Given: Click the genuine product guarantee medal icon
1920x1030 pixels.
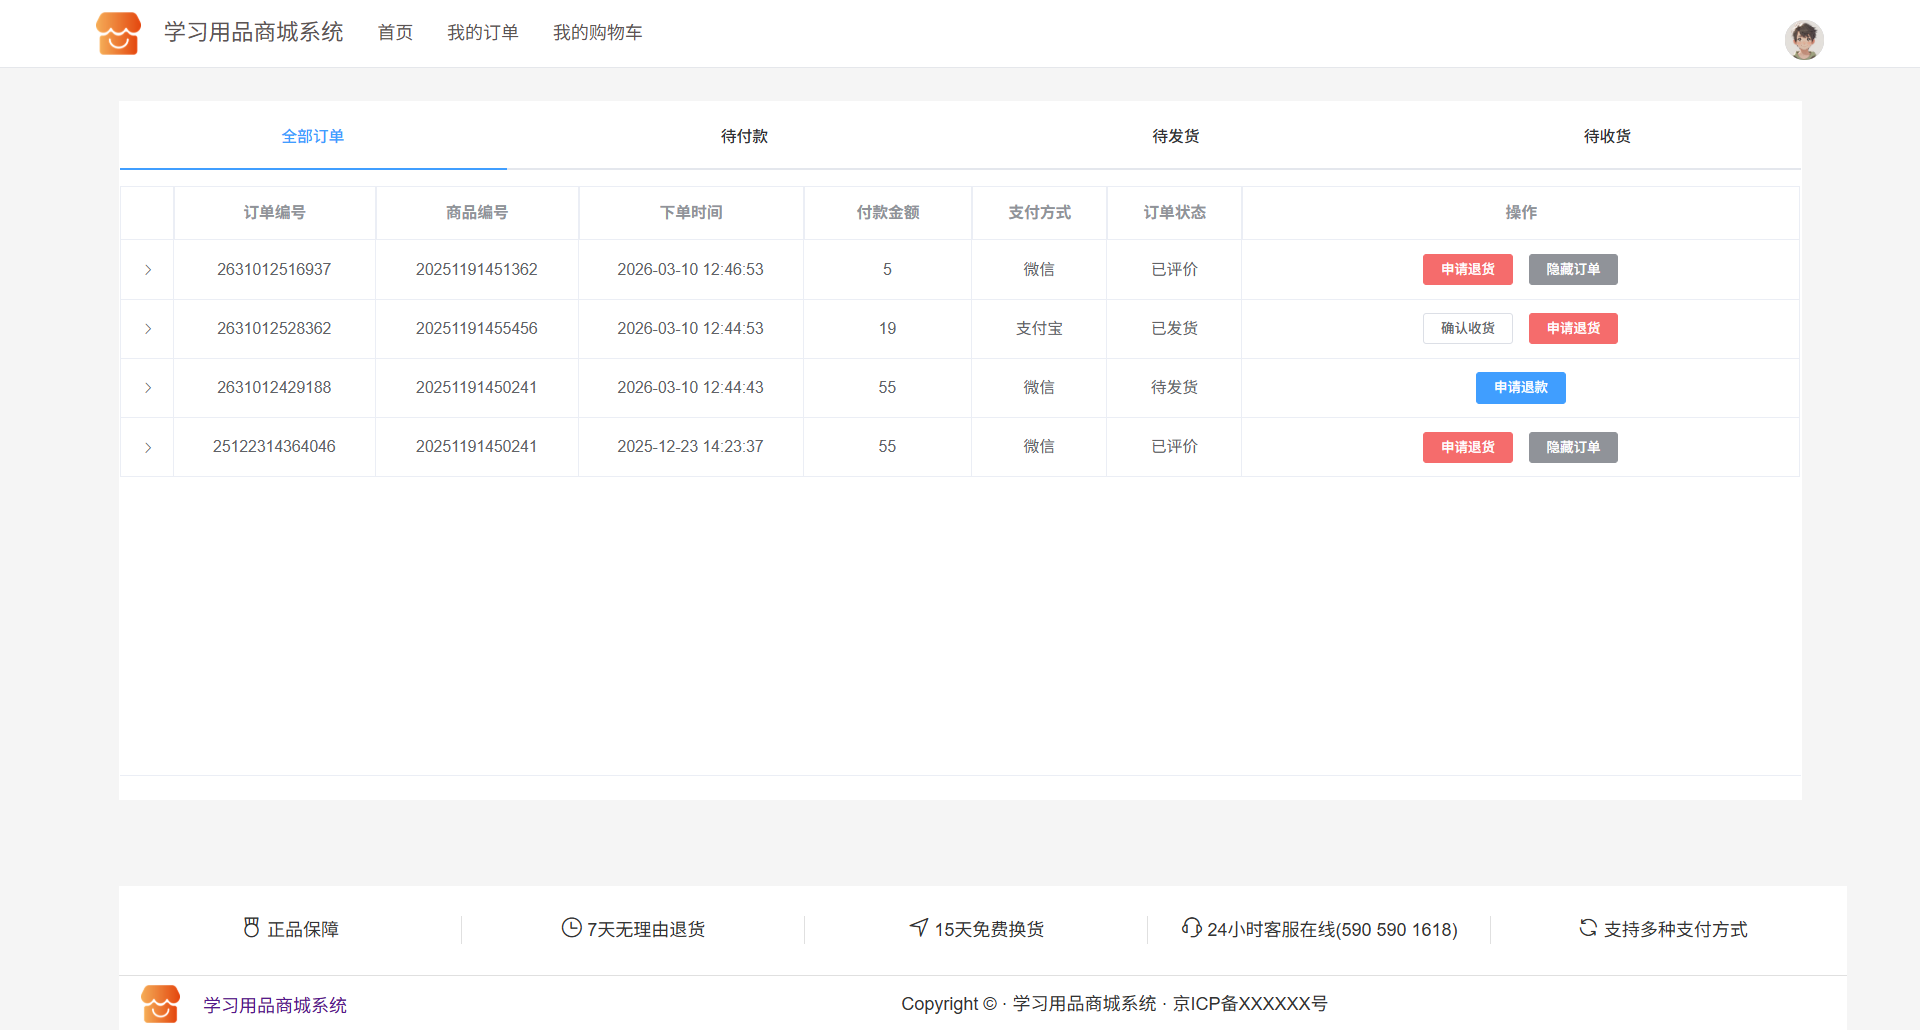Looking at the screenshot, I should [251, 928].
